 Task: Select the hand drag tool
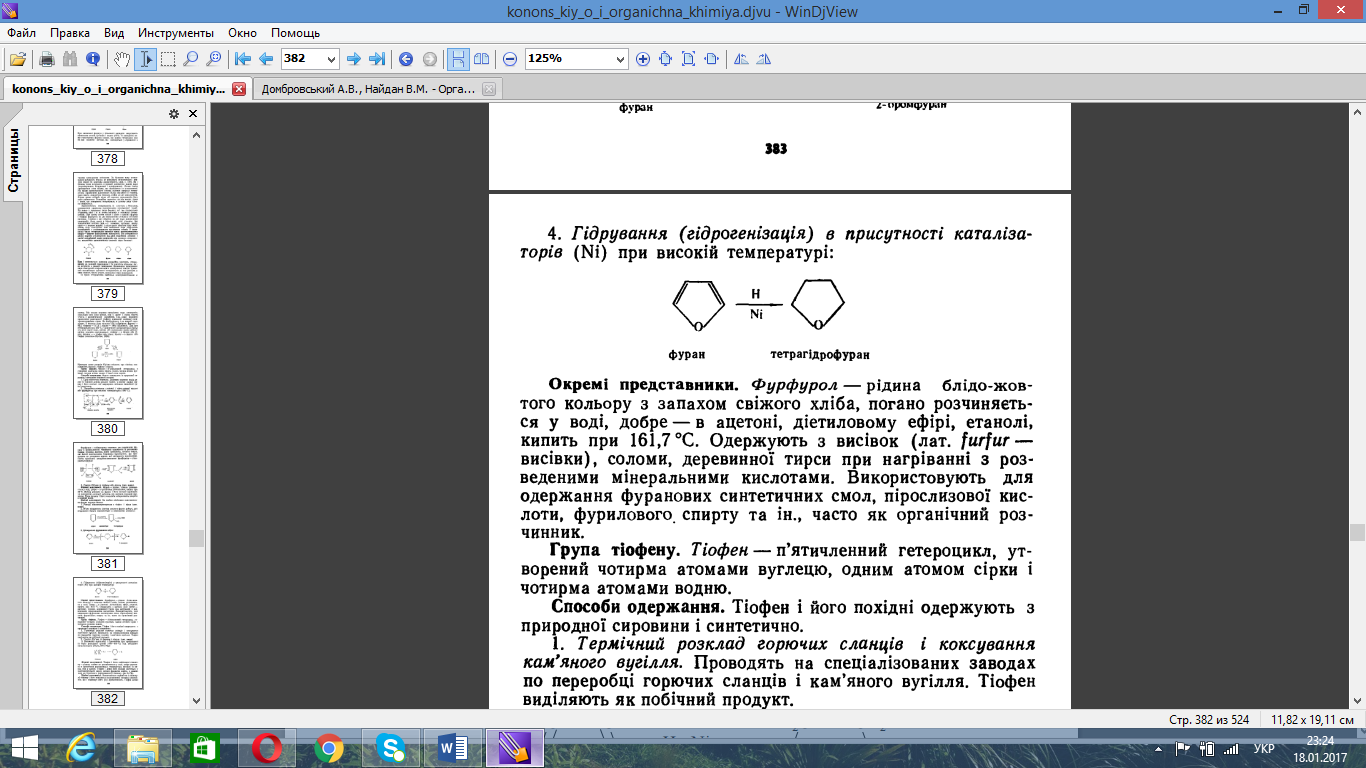[x=122, y=59]
